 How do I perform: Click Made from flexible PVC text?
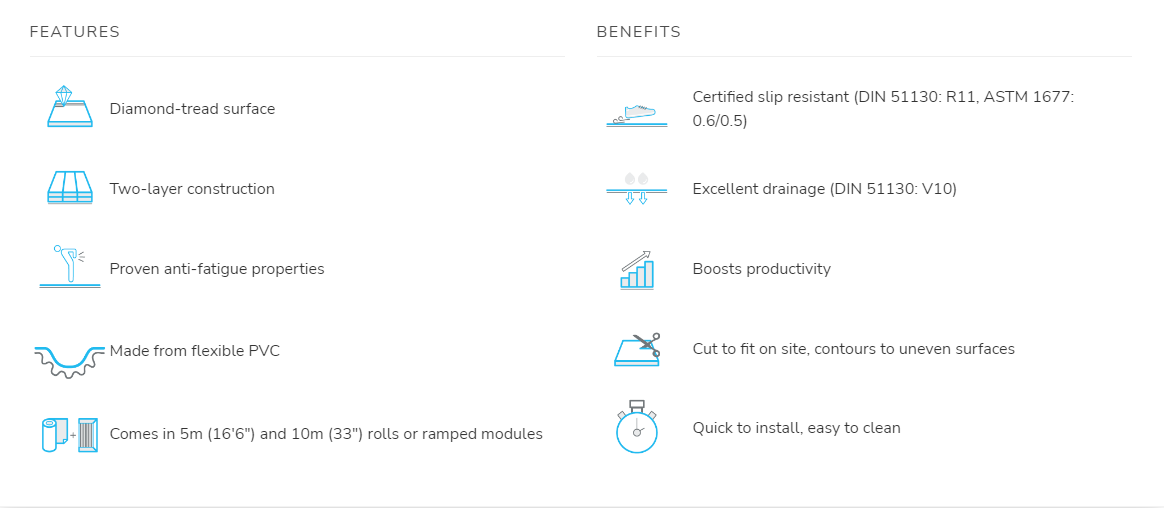194,351
